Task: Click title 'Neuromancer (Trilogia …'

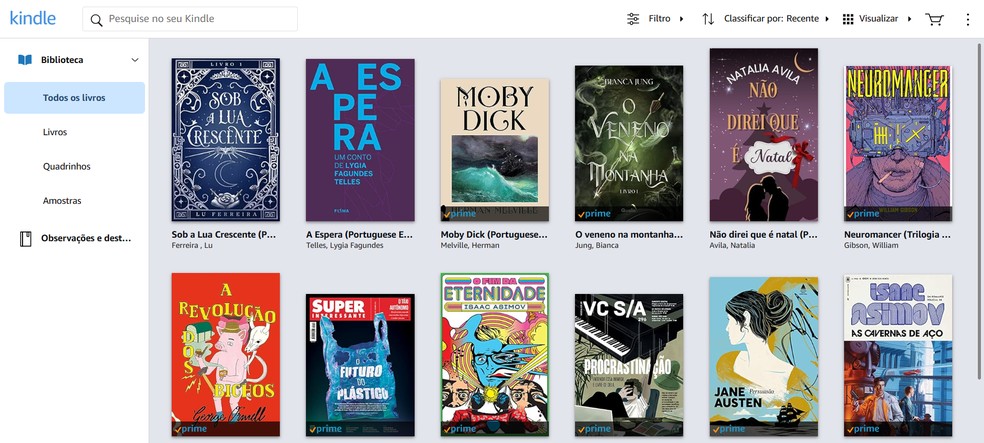Action: (x=897, y=235)
